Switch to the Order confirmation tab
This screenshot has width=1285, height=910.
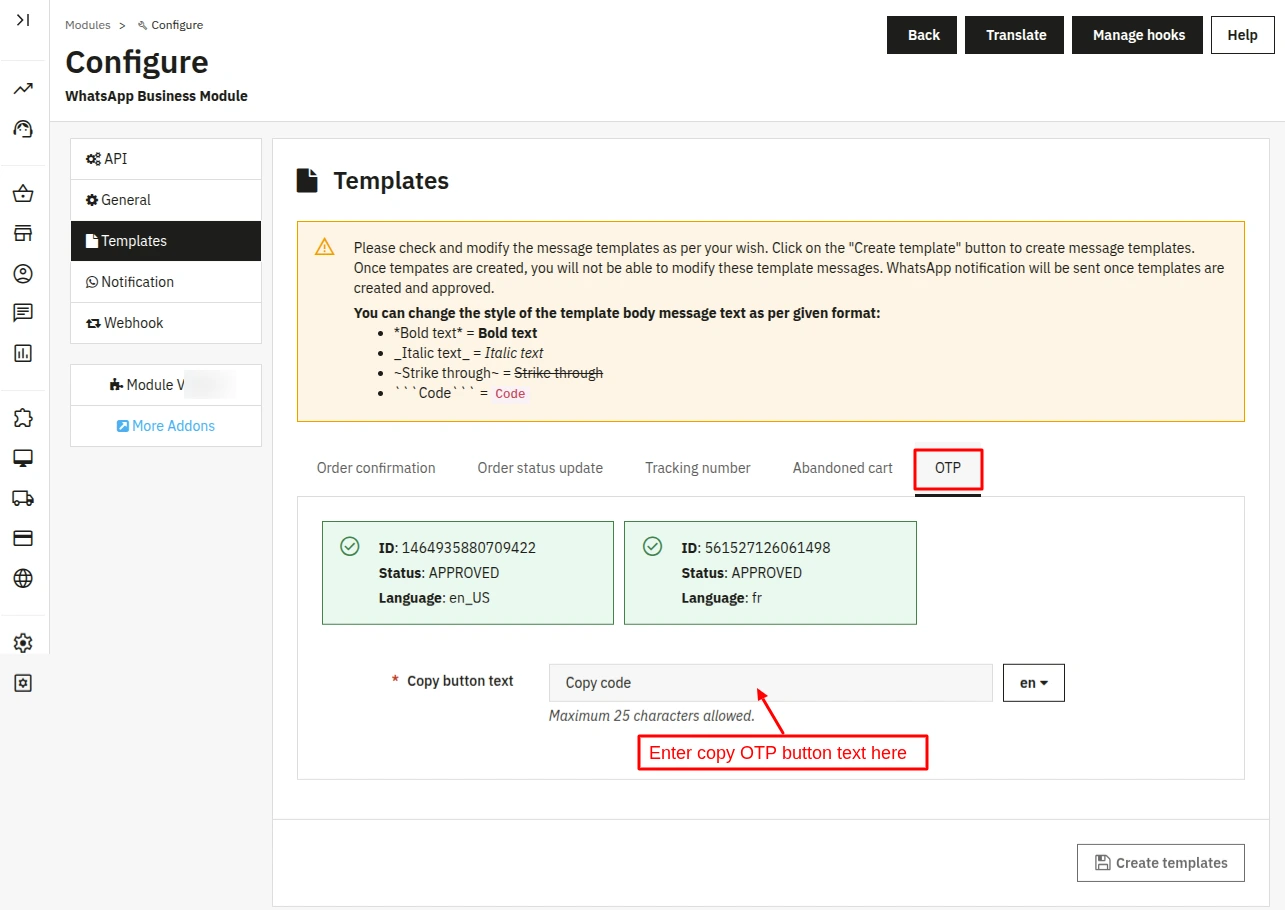pos(376,468)
